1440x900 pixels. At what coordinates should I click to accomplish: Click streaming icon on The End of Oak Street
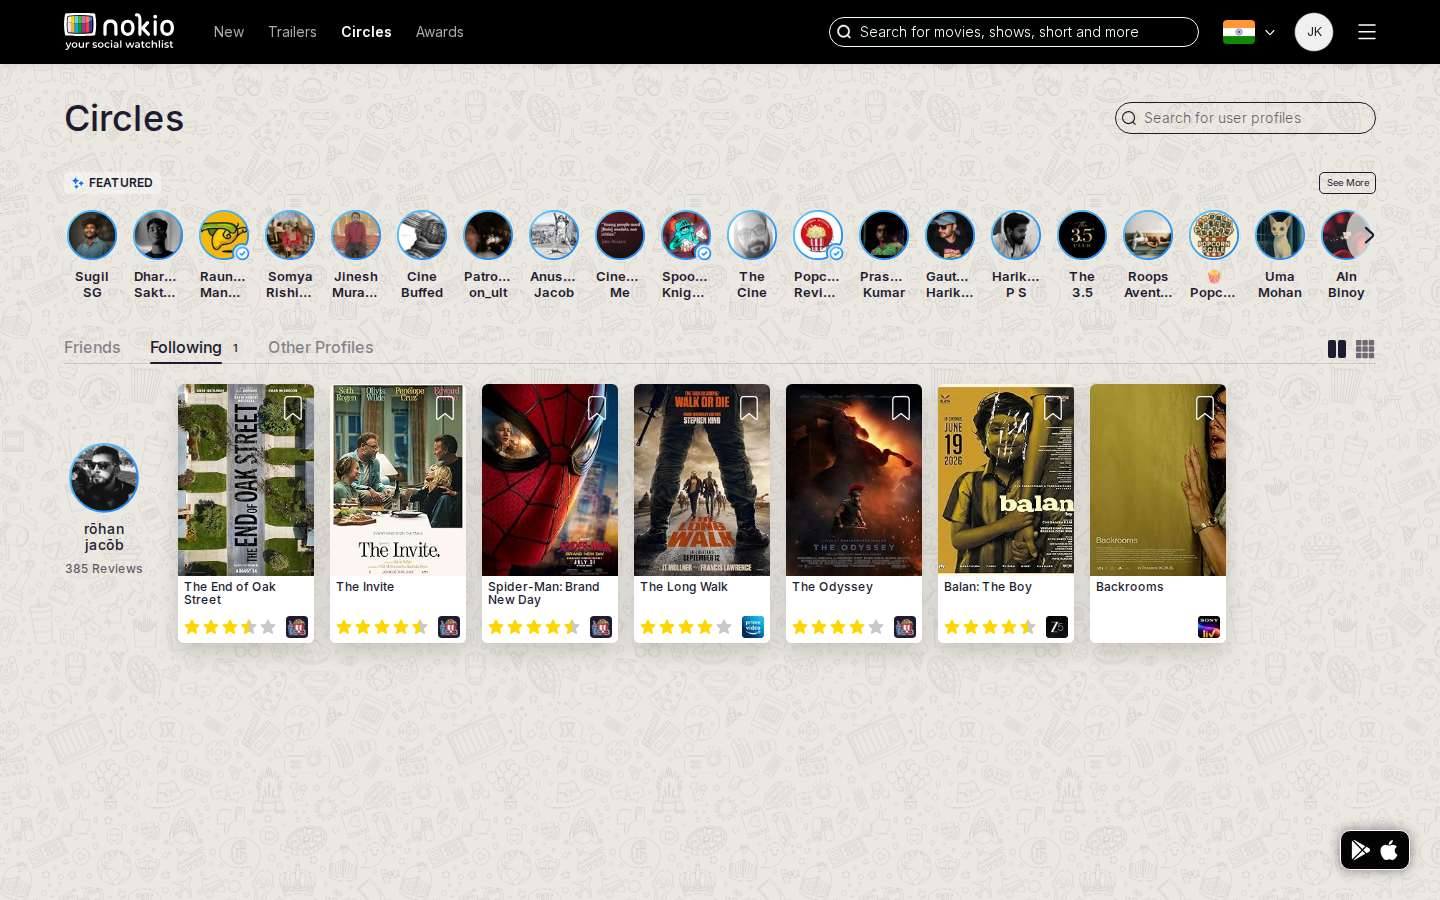pos(297,627)
